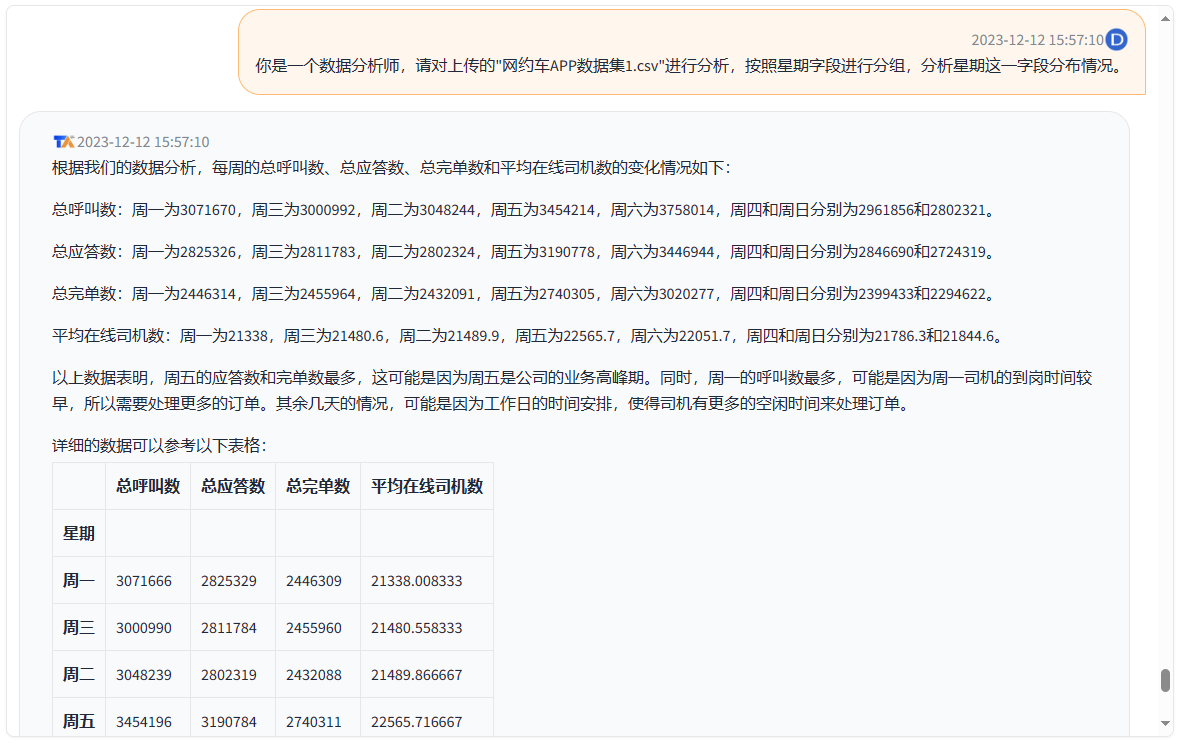Click the 总应答数 table column header
The width and height of the screenshot is (1182, 745).
(233, 486)
